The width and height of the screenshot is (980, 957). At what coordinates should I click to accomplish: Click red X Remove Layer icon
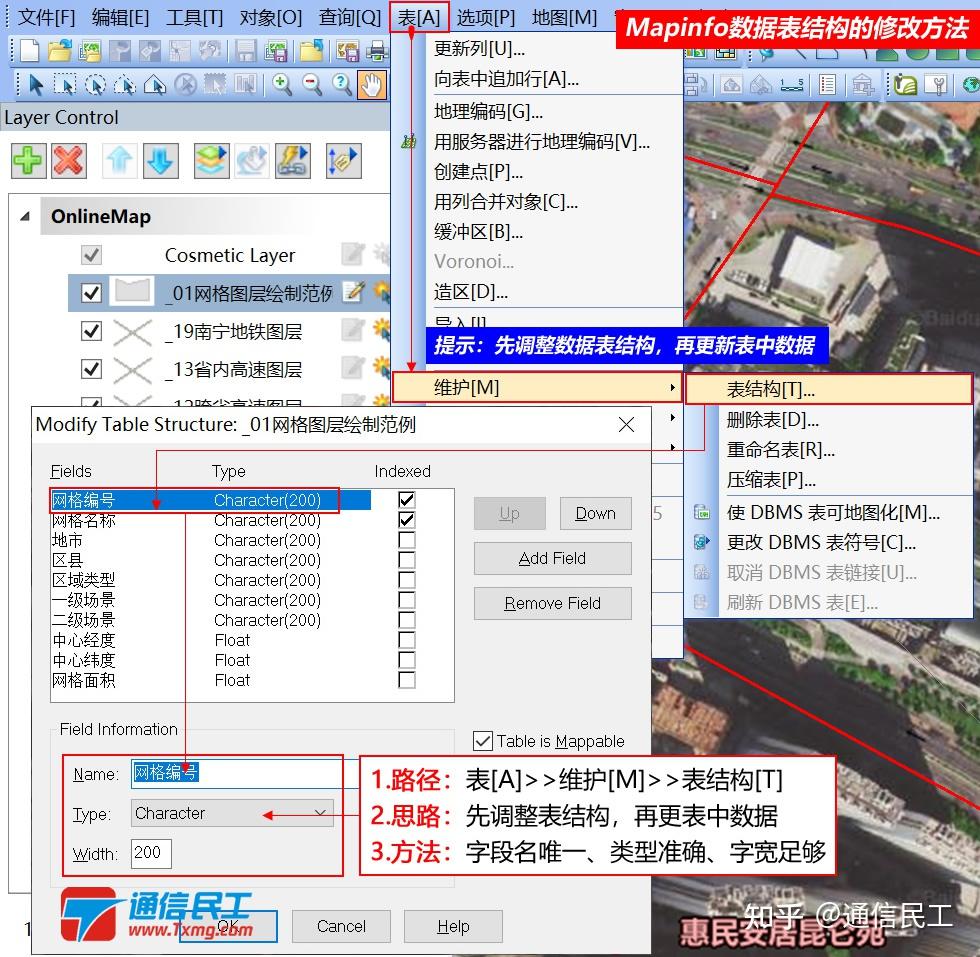[x=69, y=161]
